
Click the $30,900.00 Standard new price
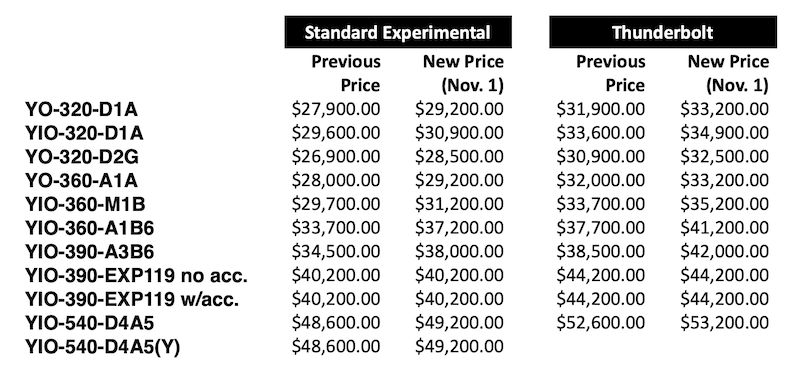pyautogui.click(x=459, y=133)
